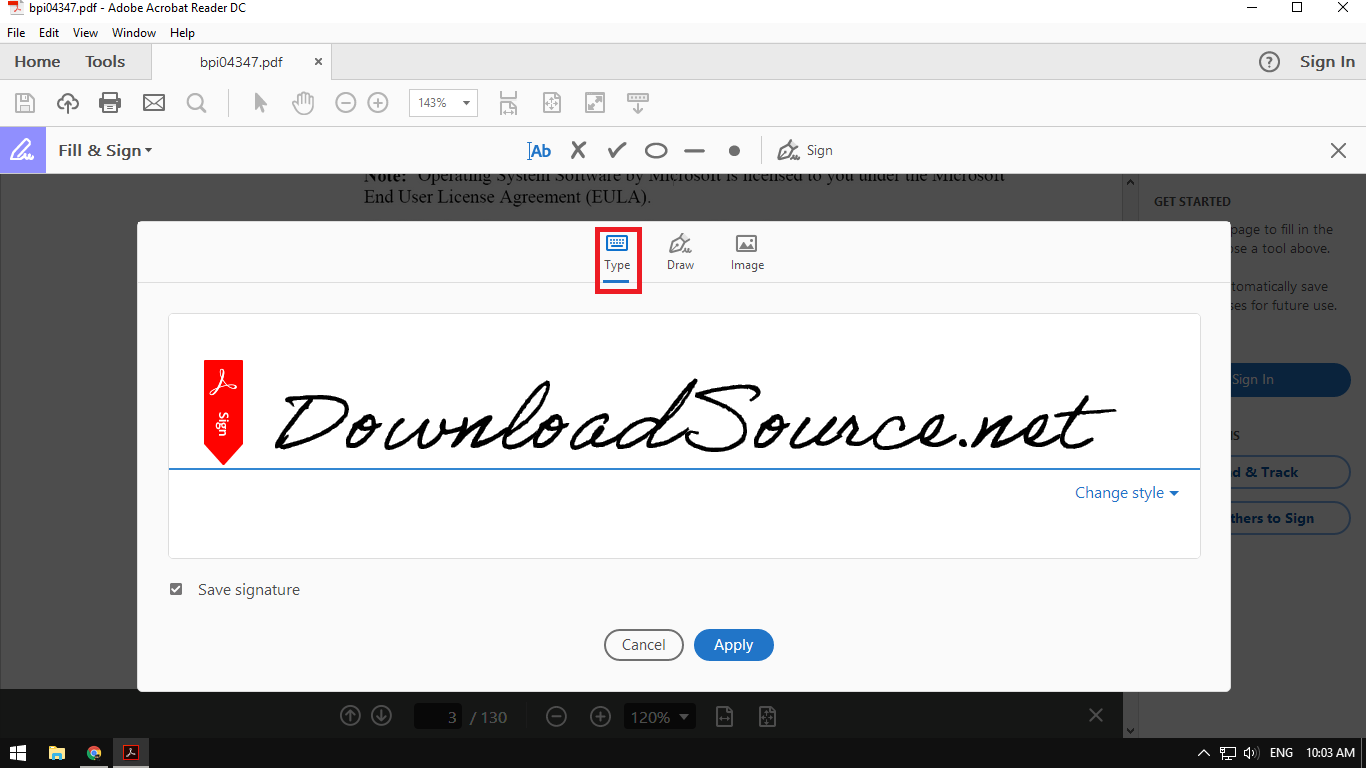Select the hand pan tool
Screen dimensions: 1366x768
tap(303, 102)
